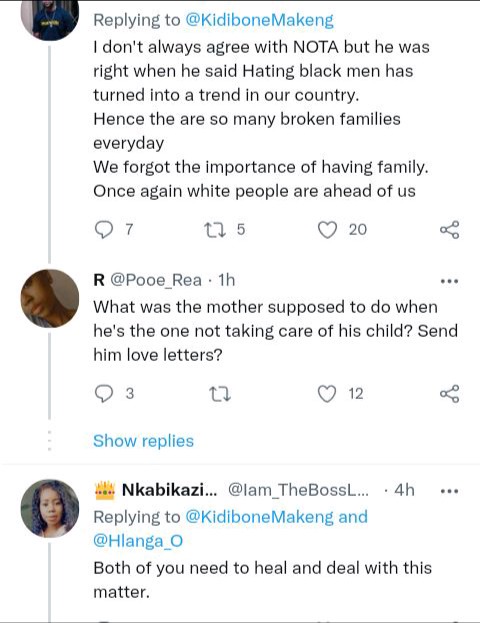View Pooe_Rea's profile picture
This screenshot has height=623, width=480.
[x=50, y=298]
